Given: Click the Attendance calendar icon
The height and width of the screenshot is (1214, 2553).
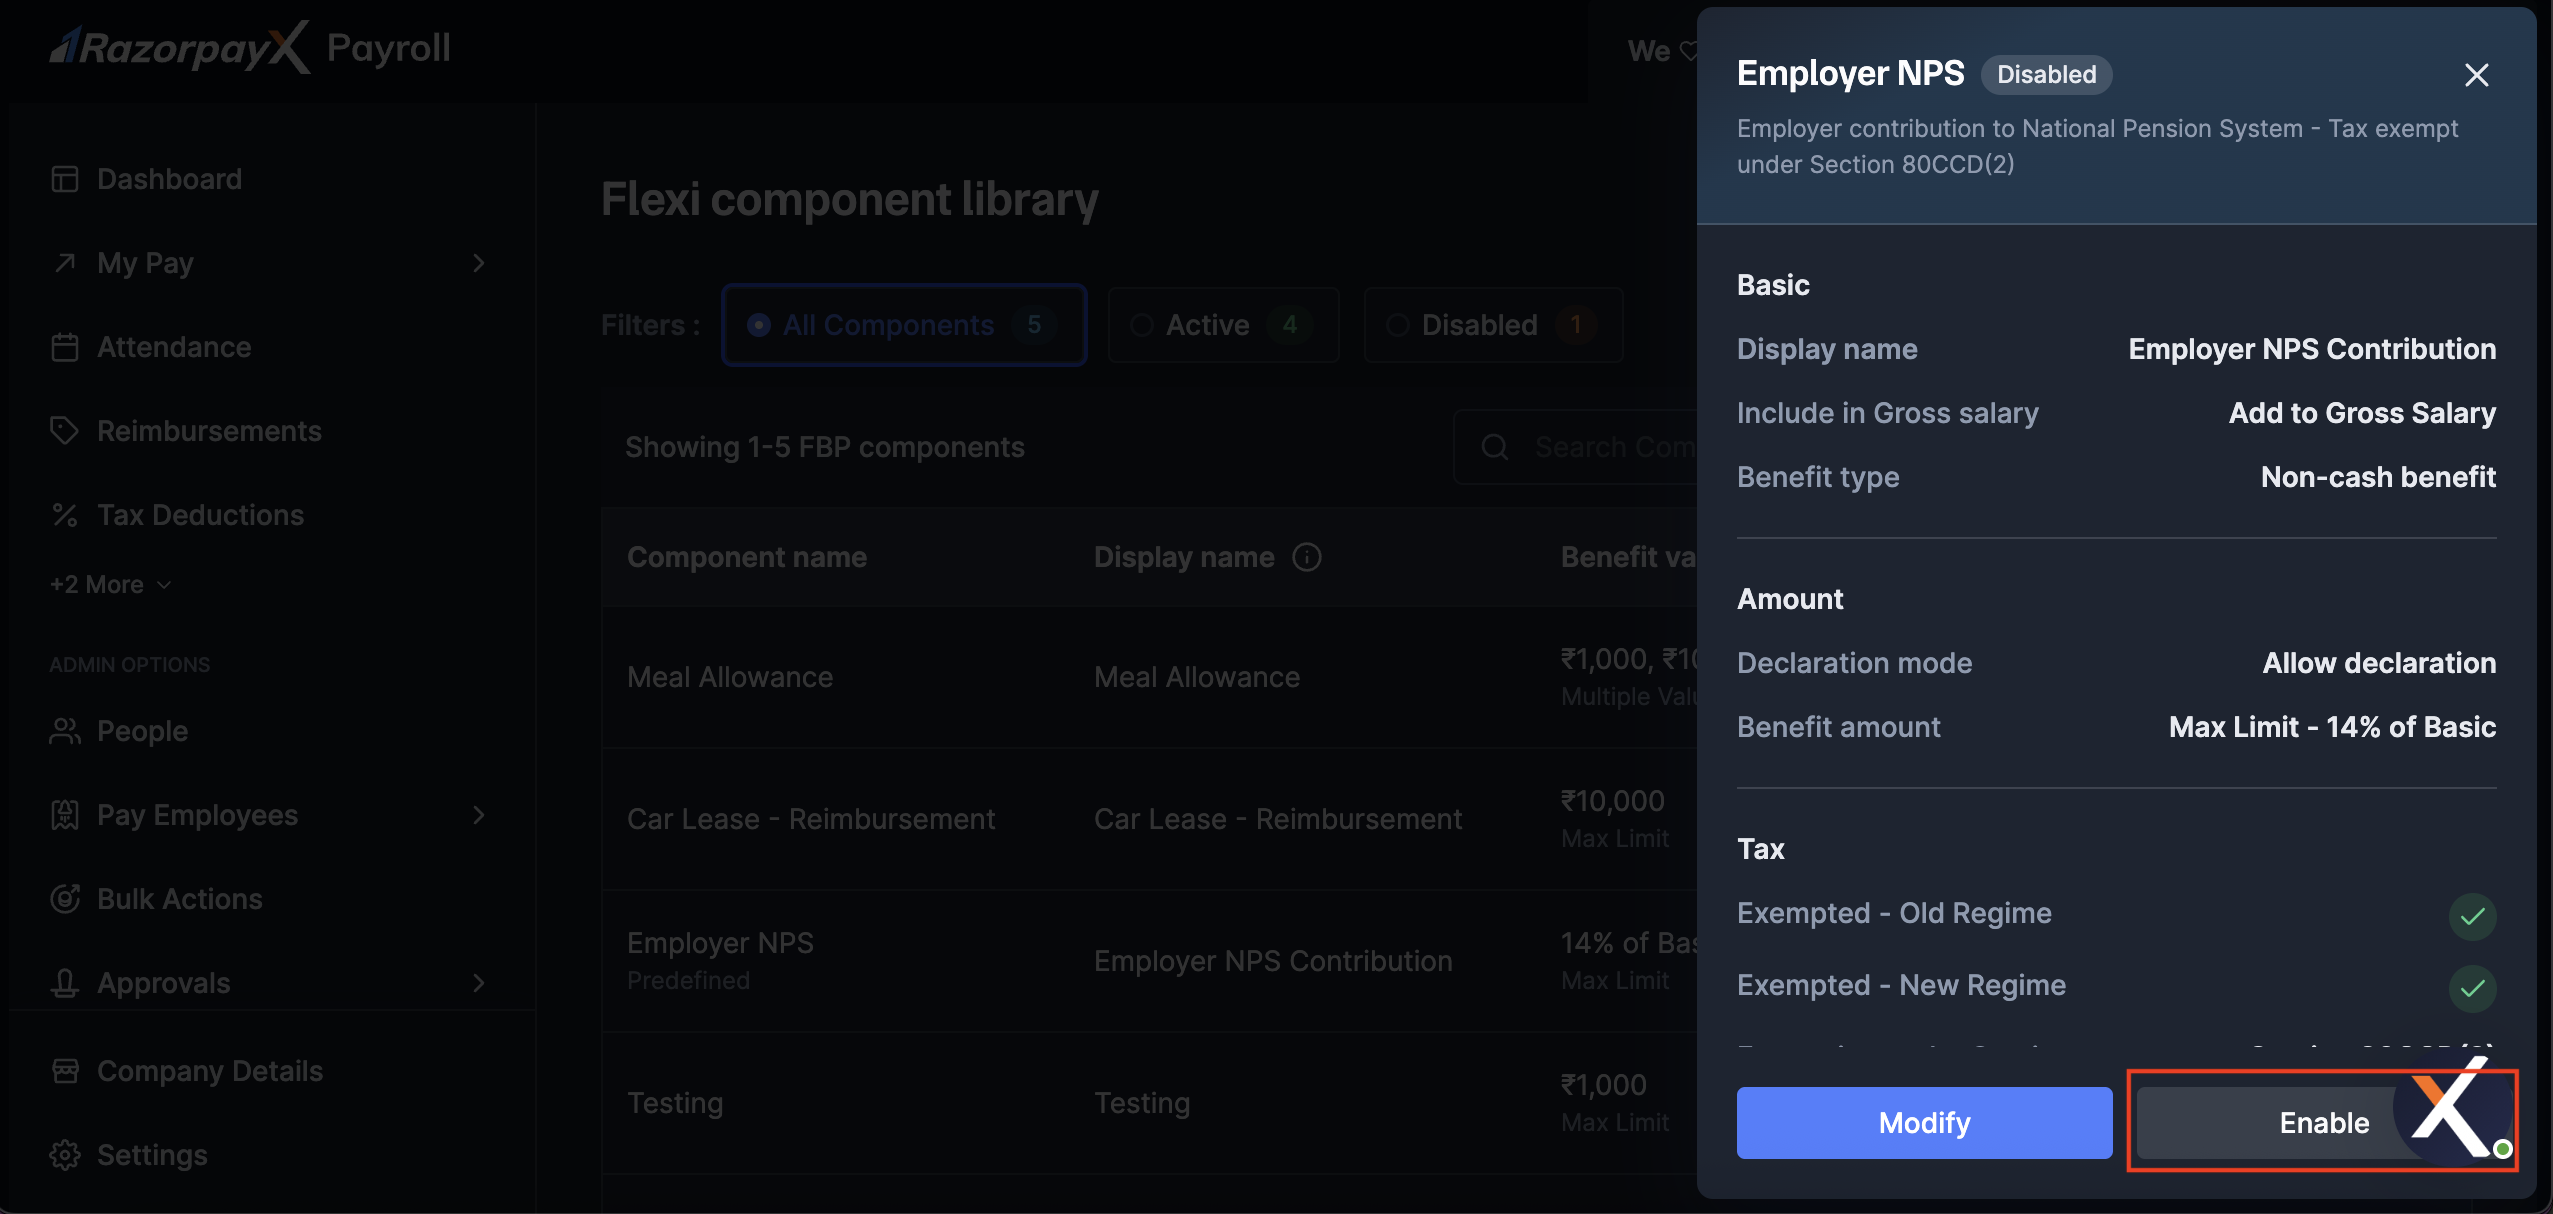Looking at the screenshot, I should pos(65,347).
